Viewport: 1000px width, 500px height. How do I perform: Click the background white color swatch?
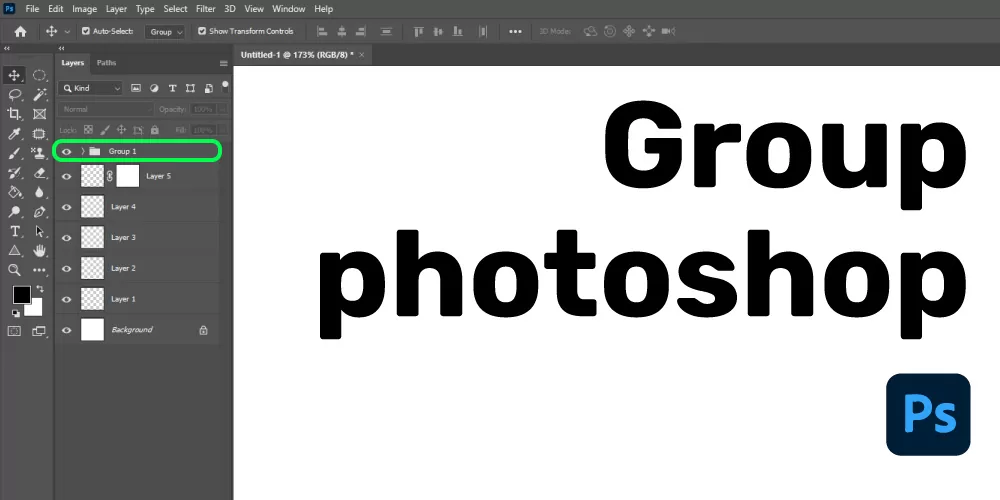coord(35,309)
